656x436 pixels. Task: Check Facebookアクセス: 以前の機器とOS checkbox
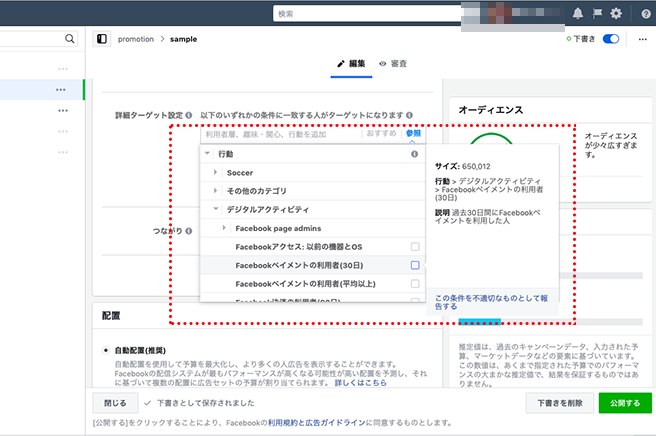click(415, 247)
